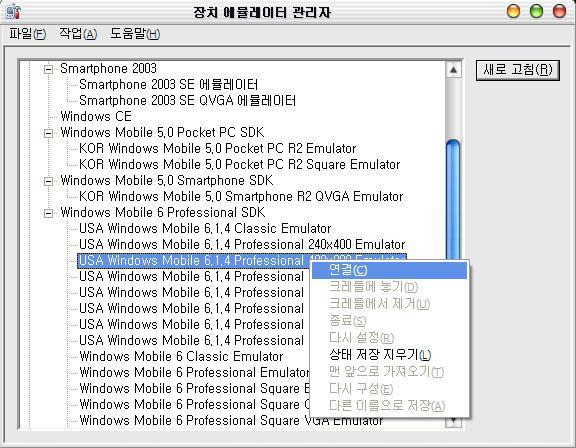Click the Device Emulator Manager title bar icon
576x448 pixels.
click(13, 11)
